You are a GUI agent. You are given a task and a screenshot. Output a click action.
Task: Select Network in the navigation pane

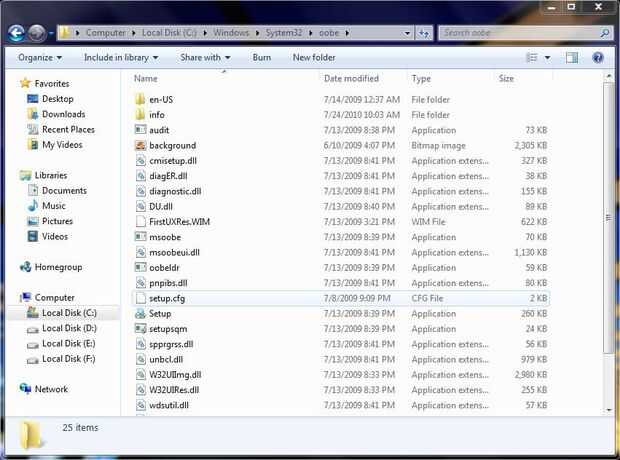coord(51,390)
